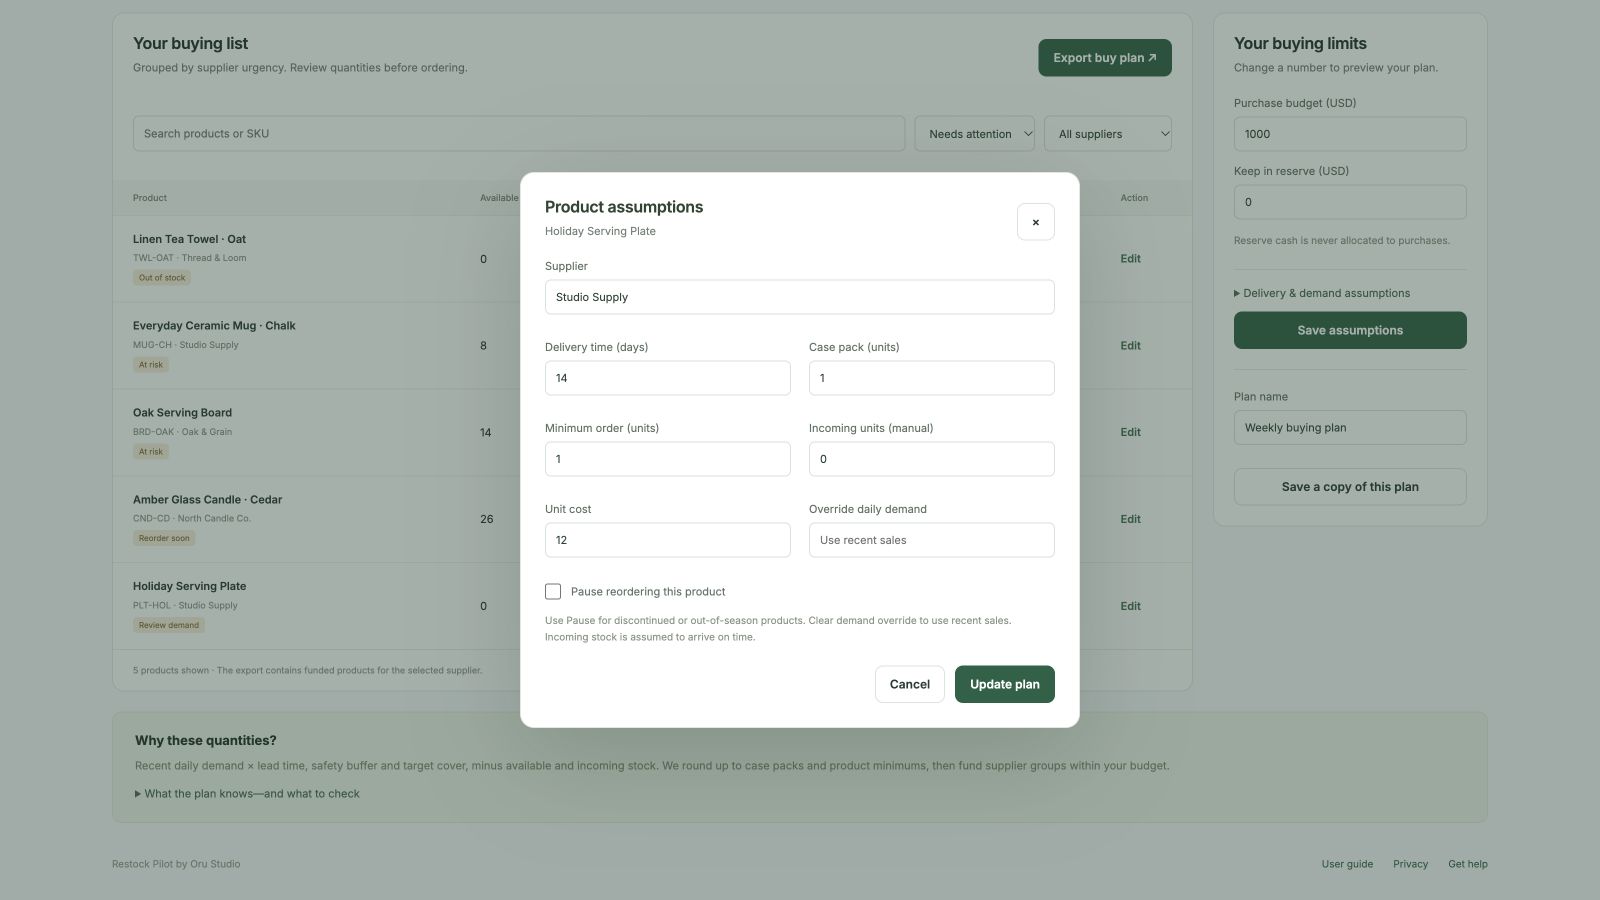
Task: Click the Save assumptions button
Action: [x=1349, y=330]
